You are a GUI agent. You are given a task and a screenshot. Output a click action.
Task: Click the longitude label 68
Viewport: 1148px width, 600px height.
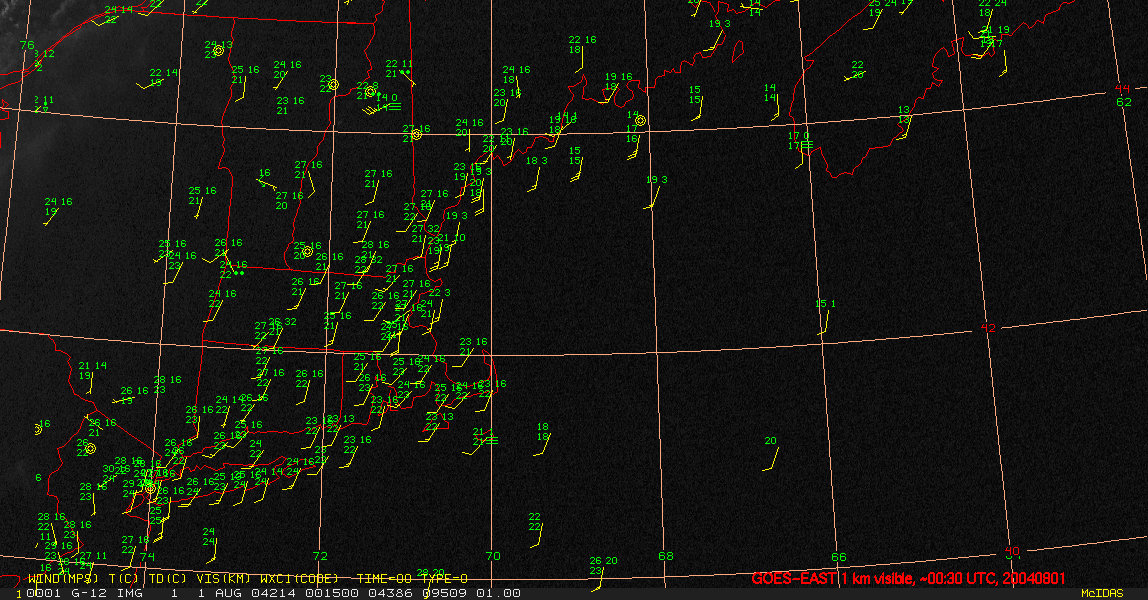(x=666, y=556)
